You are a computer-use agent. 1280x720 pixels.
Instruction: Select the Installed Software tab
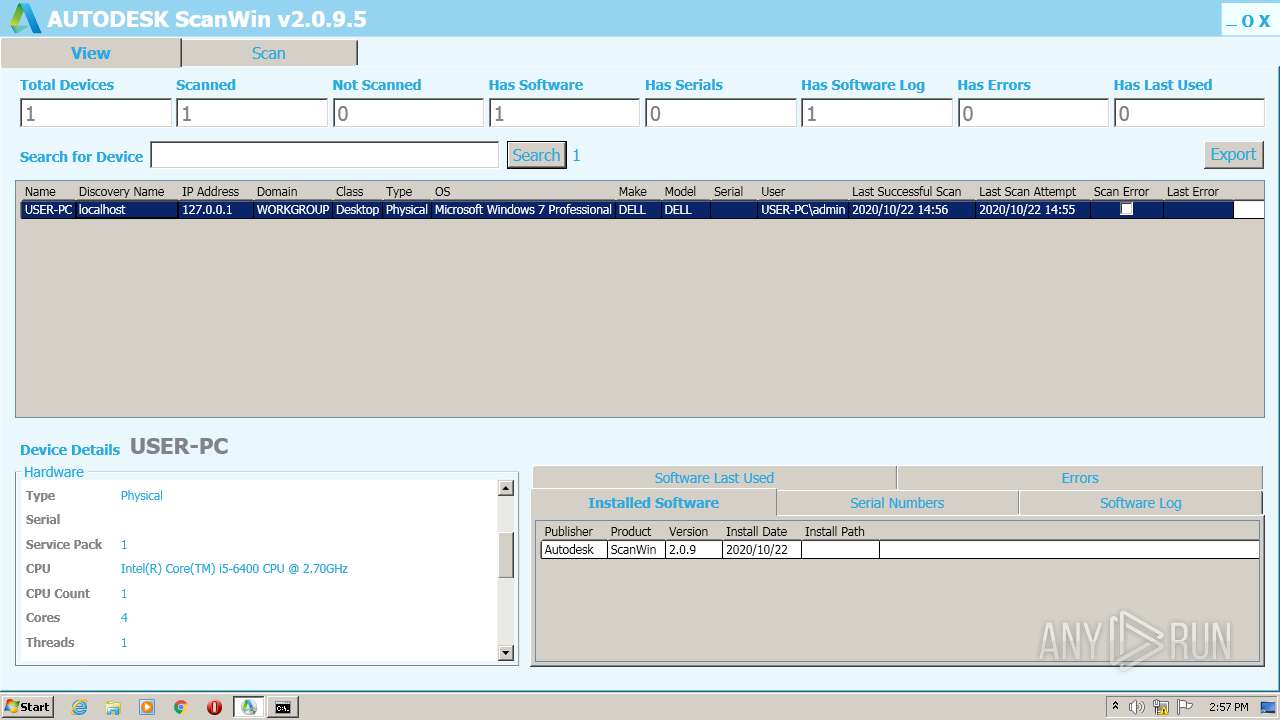[x=654, y=503]
